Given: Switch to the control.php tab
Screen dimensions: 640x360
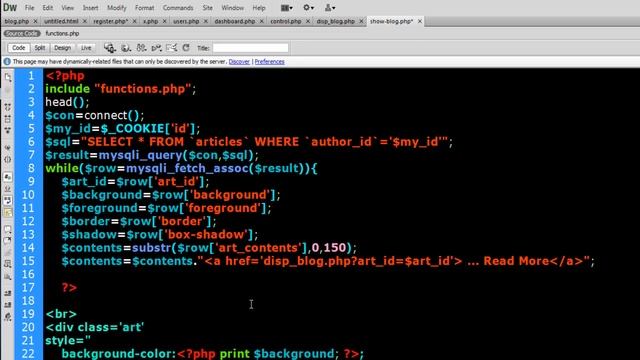Looking at the screenshot, I should coord(286,21).
